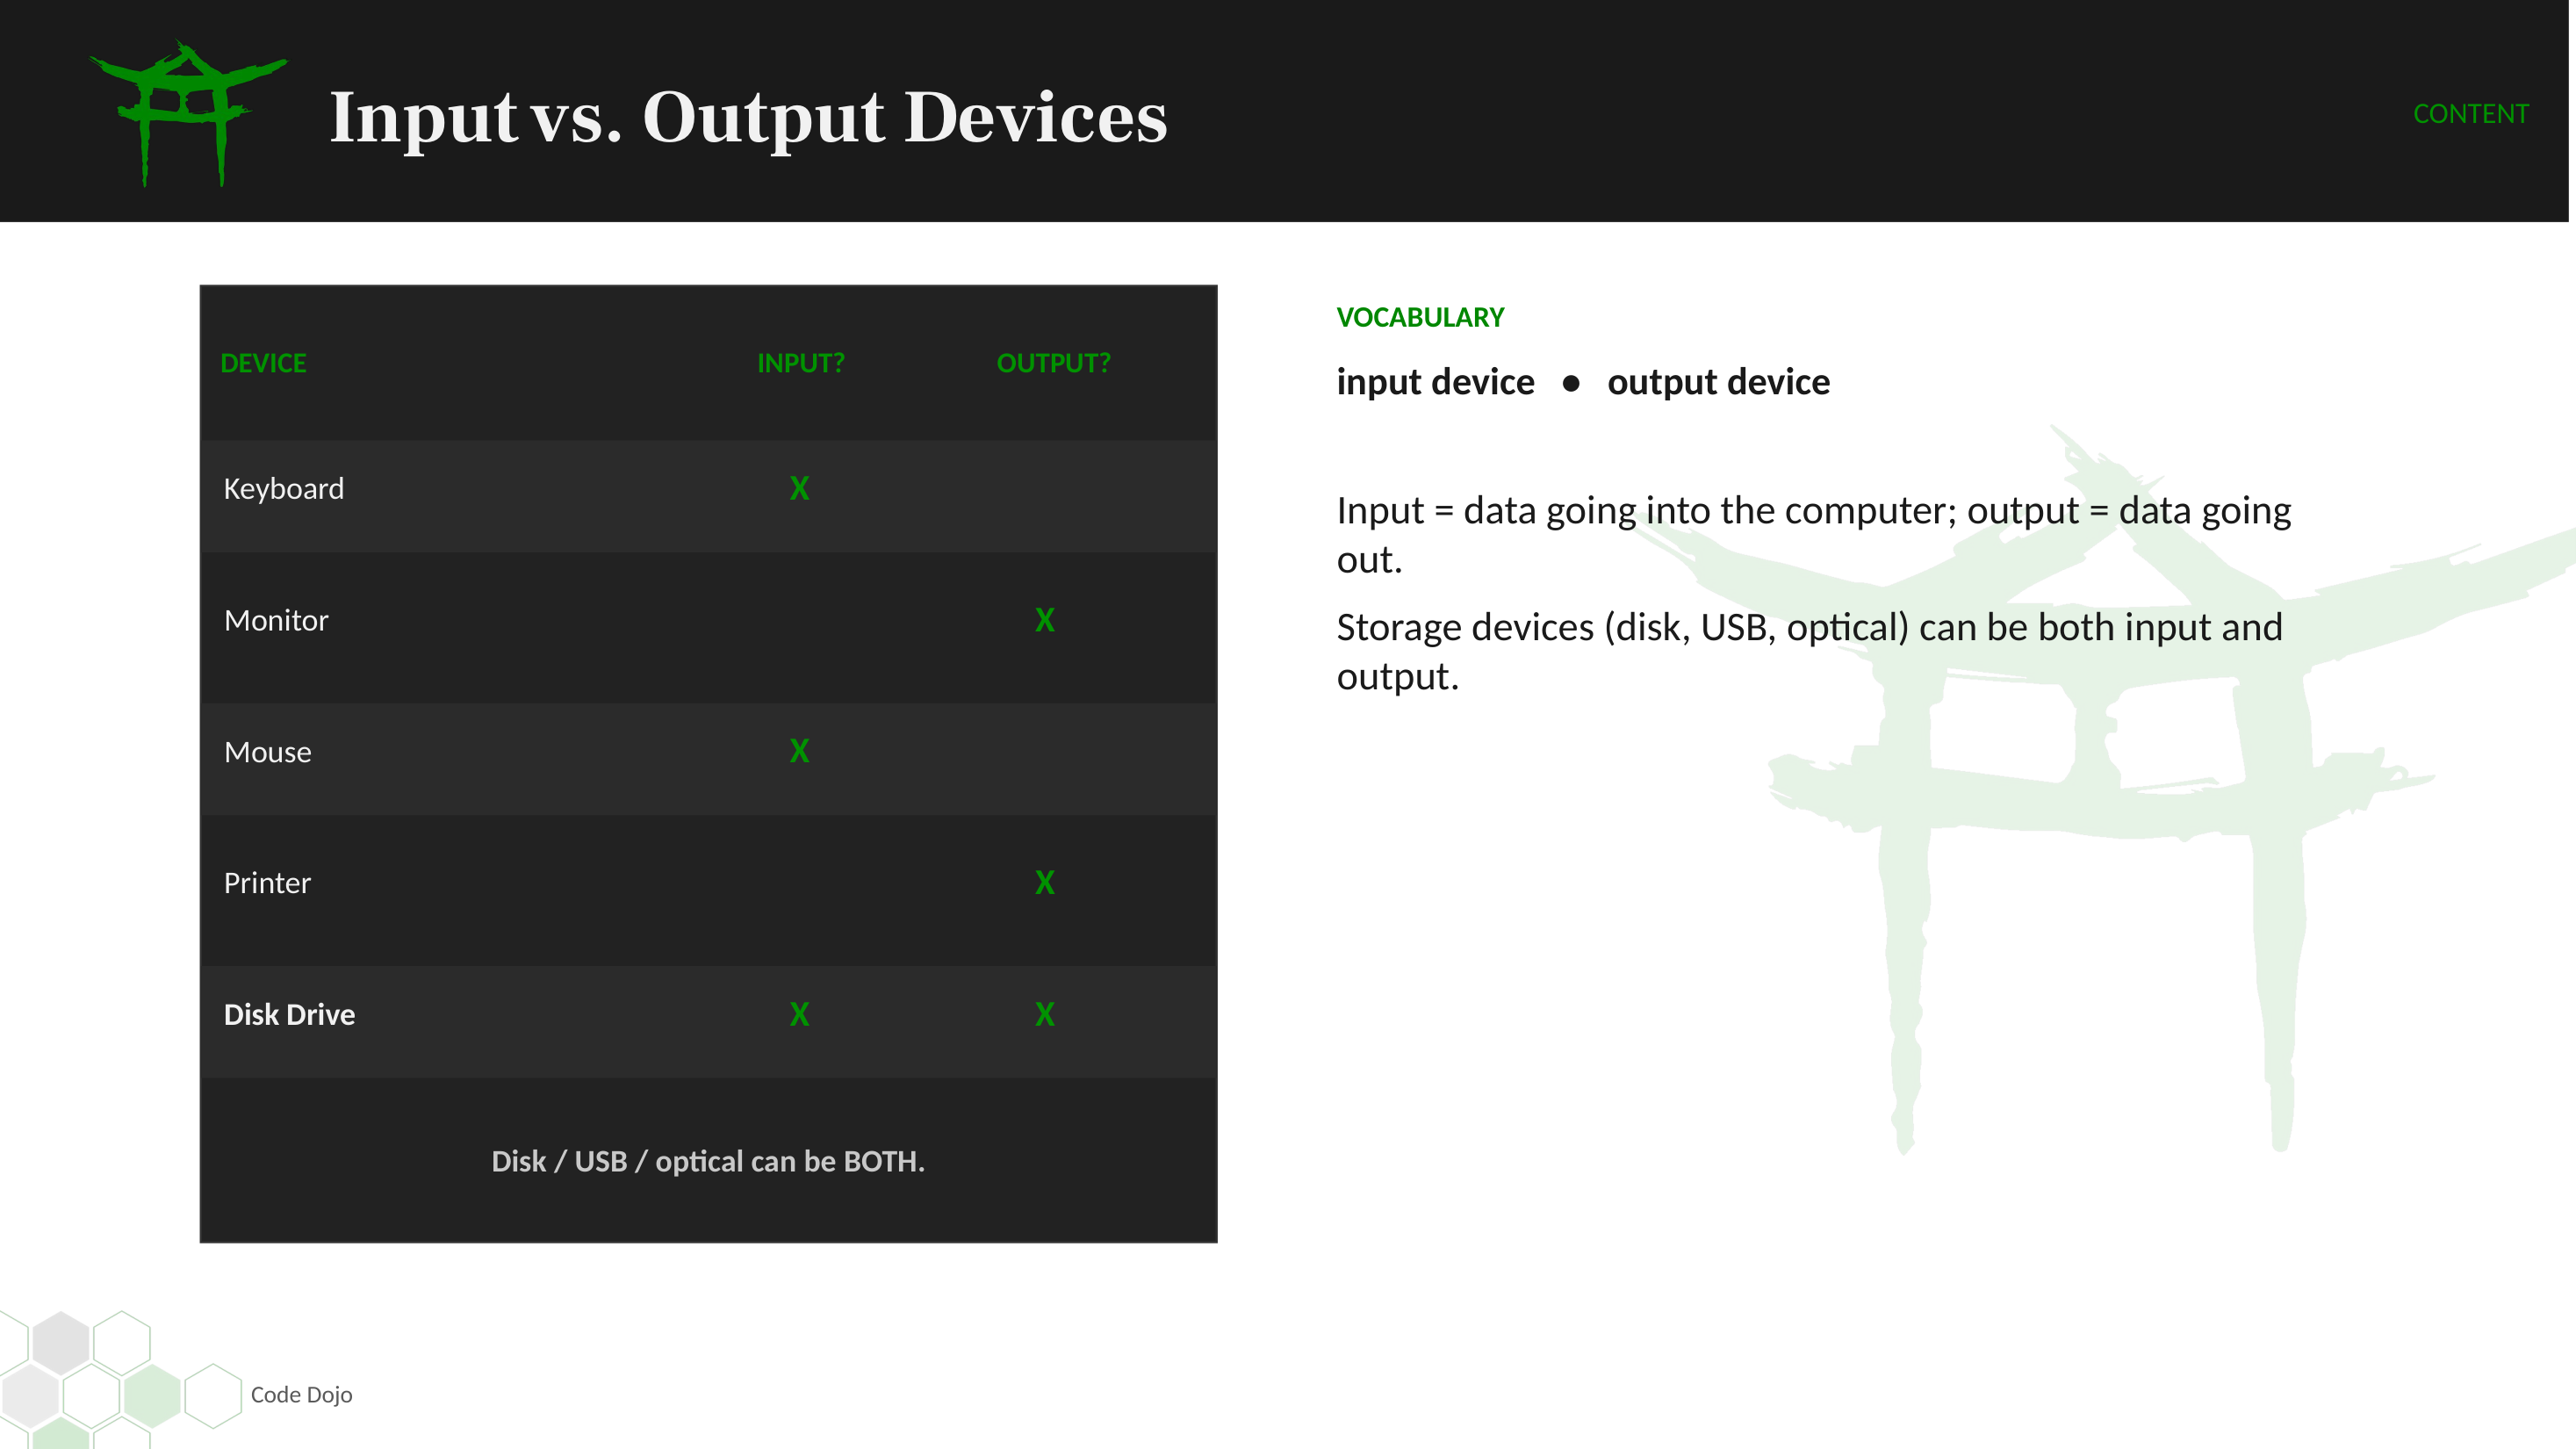
Task: Click the Code Dojo footer label
Action: [301, 1394]
